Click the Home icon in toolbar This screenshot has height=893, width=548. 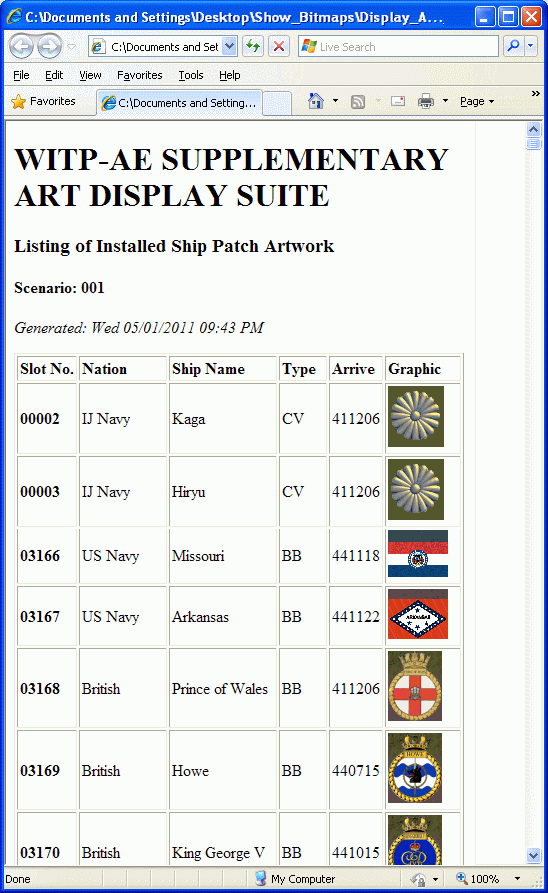(x=316, y=101)
